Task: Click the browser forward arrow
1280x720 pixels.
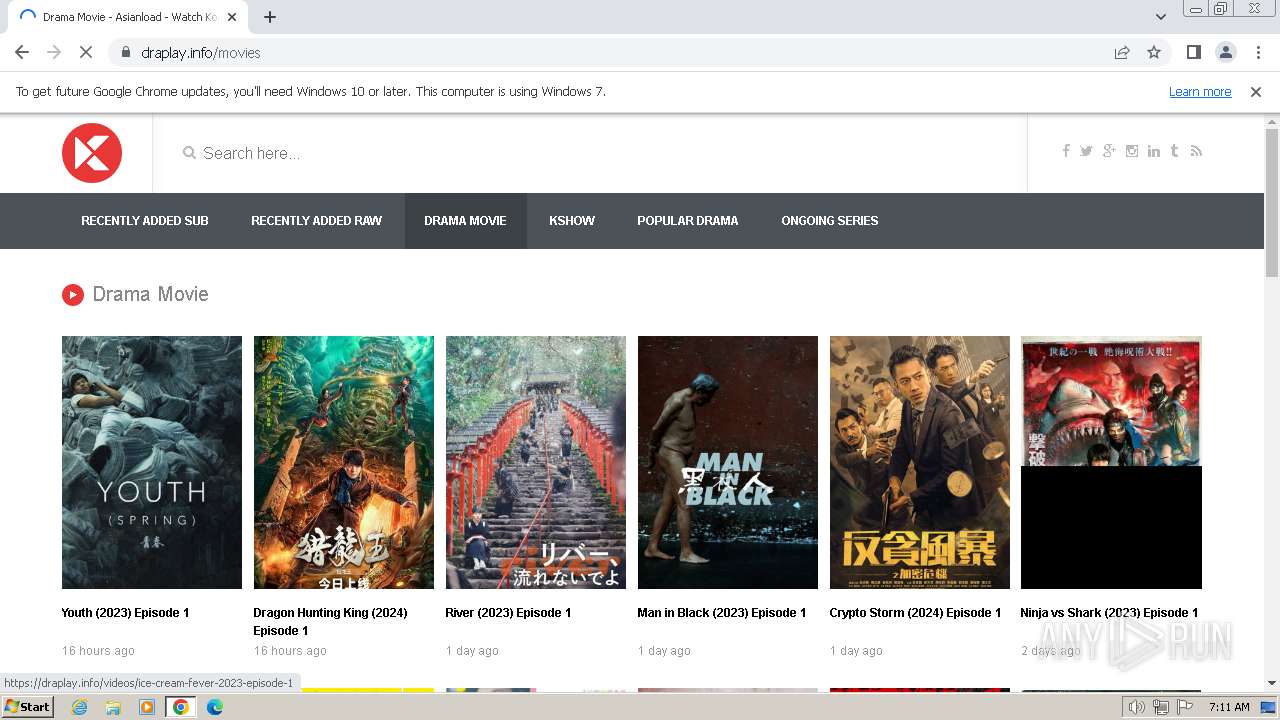Action: (x=54, y=52)
